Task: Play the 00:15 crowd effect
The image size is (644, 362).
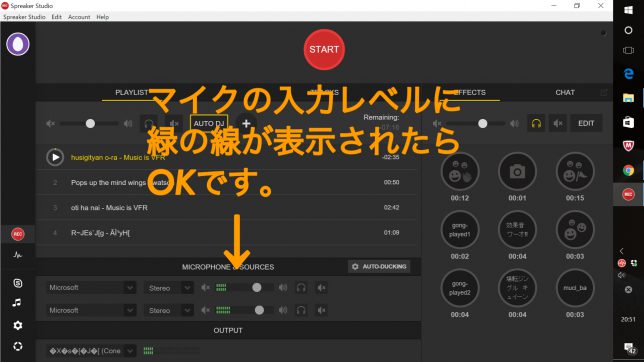Action: coord(575,172)
